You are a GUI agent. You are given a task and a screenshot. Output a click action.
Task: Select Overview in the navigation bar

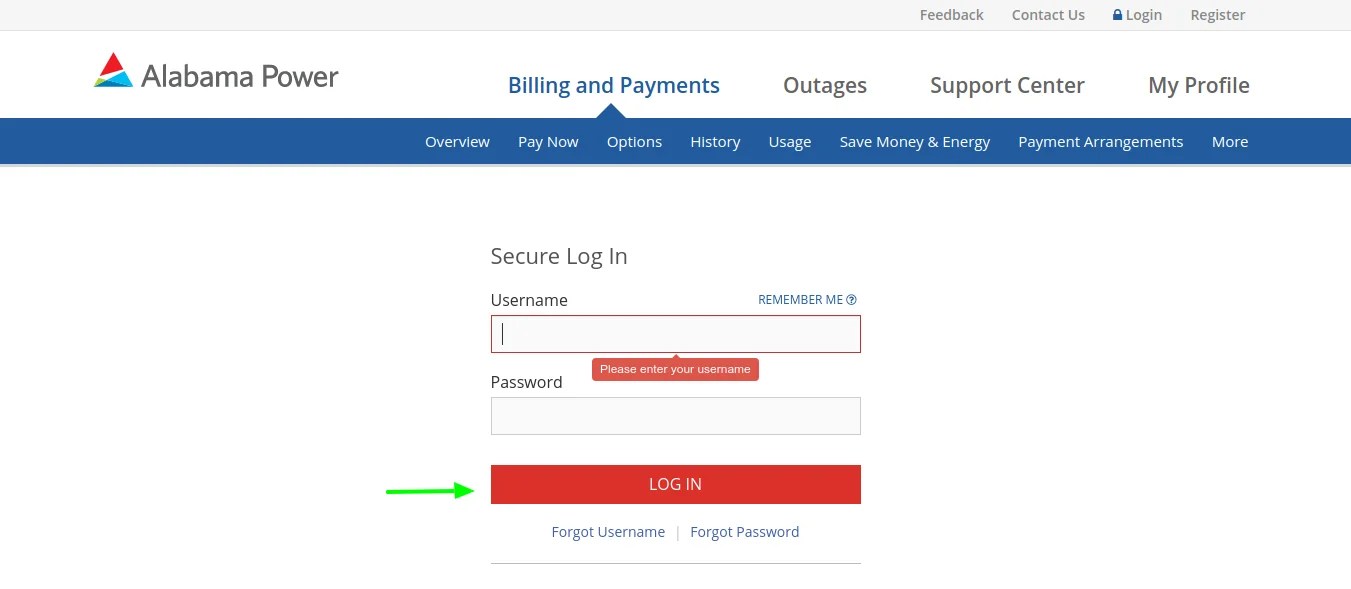click(x=457, y=141)
